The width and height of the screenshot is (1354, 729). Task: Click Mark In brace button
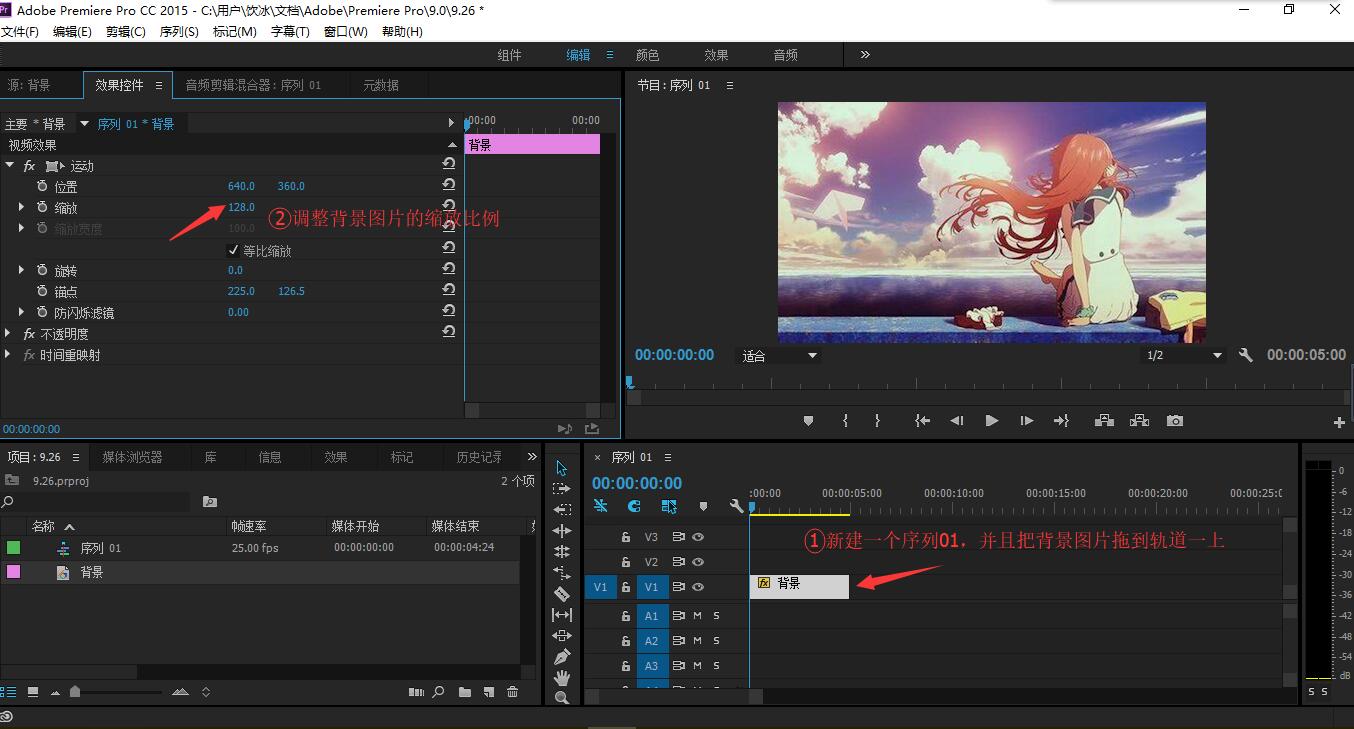tap(846, 421)
